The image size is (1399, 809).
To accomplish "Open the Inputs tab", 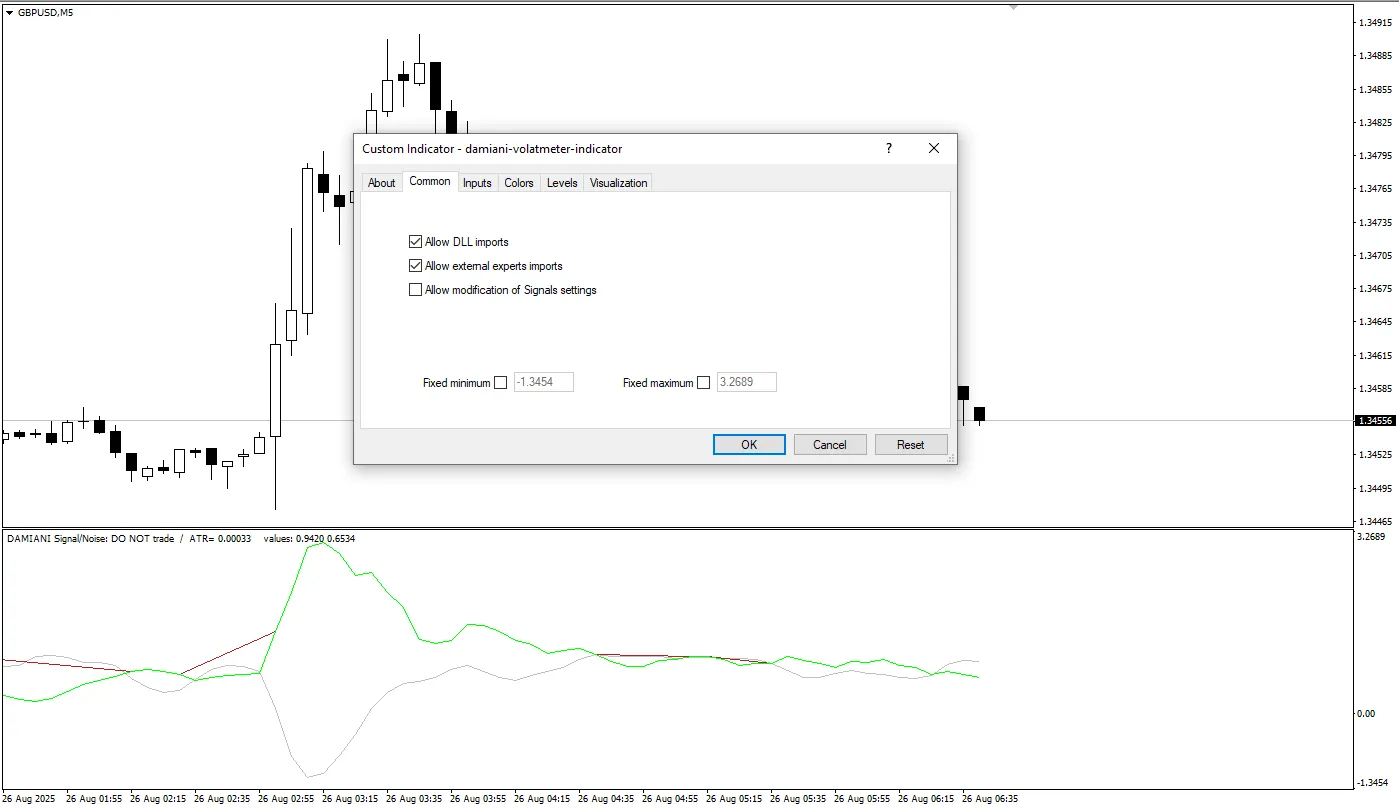I will 477,183.
